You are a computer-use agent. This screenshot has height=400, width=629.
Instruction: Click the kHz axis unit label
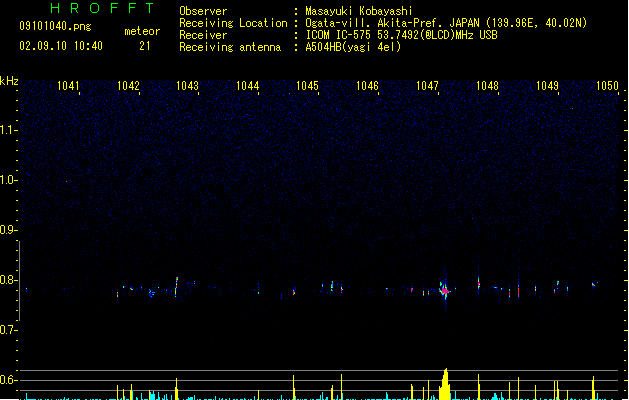[9, 81]
